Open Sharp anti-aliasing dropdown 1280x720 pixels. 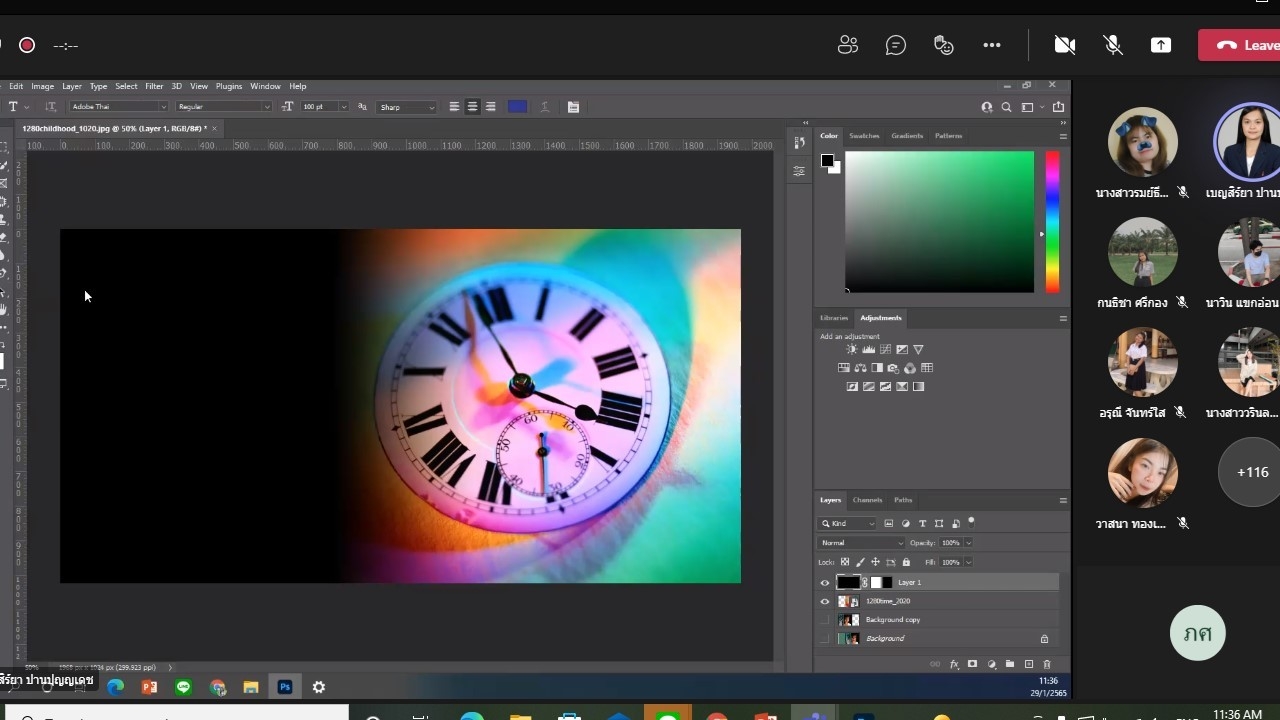[x=407, y=107]
